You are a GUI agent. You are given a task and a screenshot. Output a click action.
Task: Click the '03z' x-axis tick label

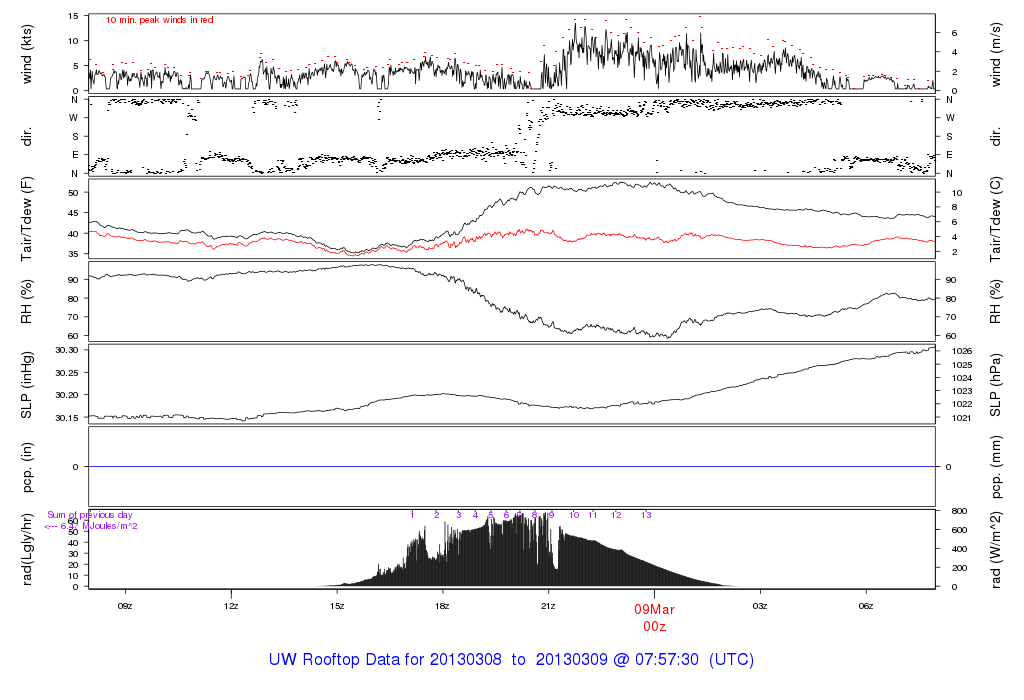click(x=760, y=606)
